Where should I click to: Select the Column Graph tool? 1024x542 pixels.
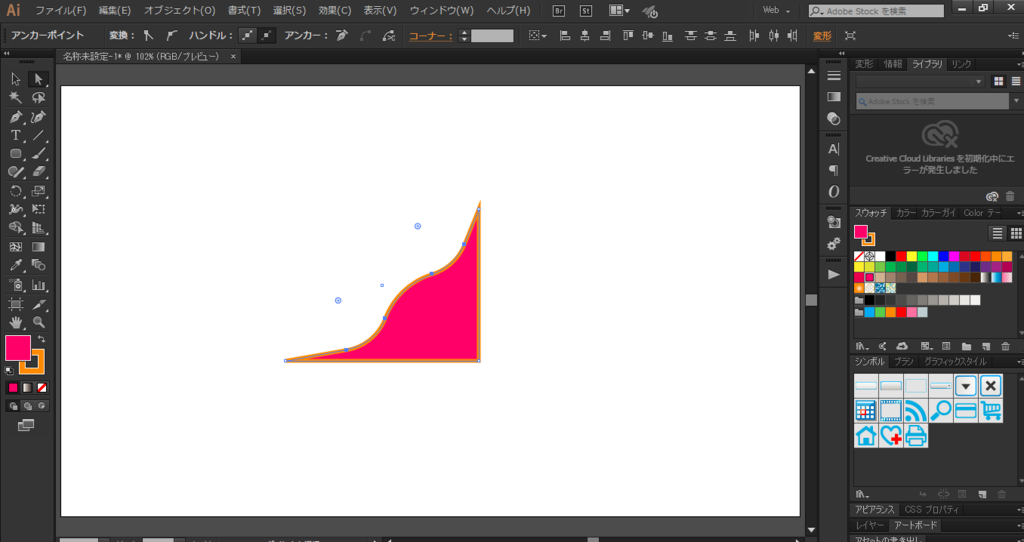[39, 285]
